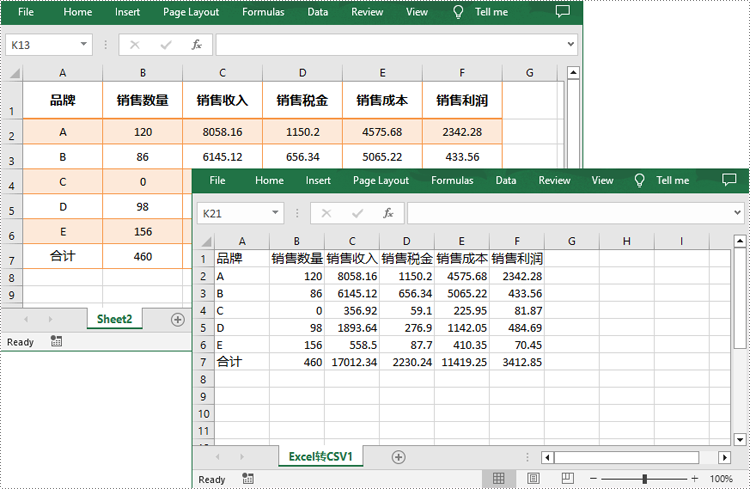Image resolution: width=750 pixels, height=489 pixels.
Task: Click zoom slider handle
Action: click(645, 478)
